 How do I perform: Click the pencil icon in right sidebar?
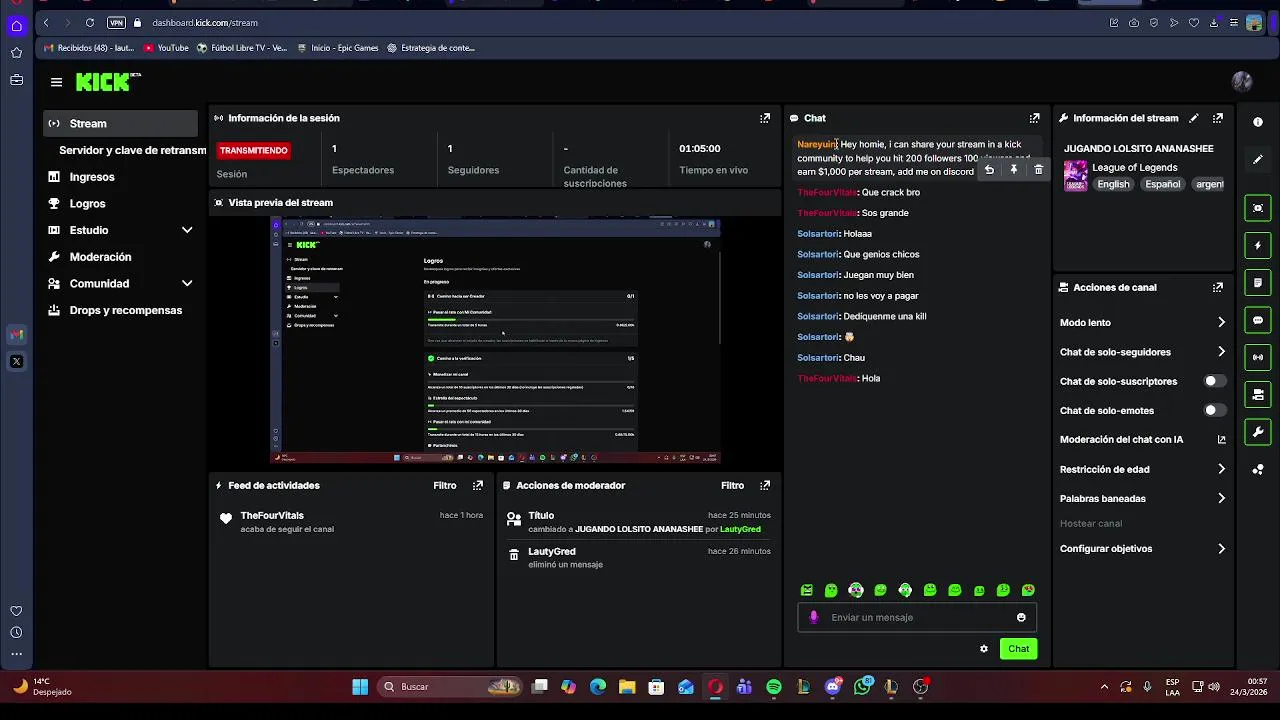click(x=1258, y=159)
